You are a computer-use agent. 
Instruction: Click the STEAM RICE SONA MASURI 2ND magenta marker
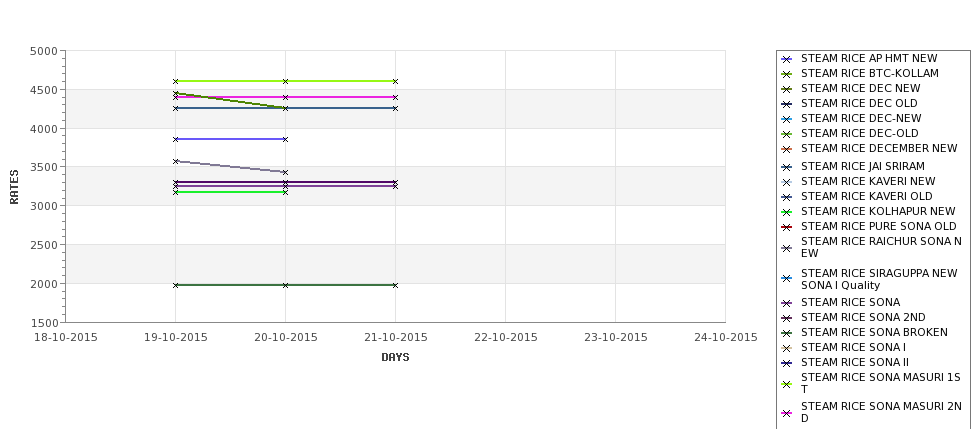pos(787,413)
